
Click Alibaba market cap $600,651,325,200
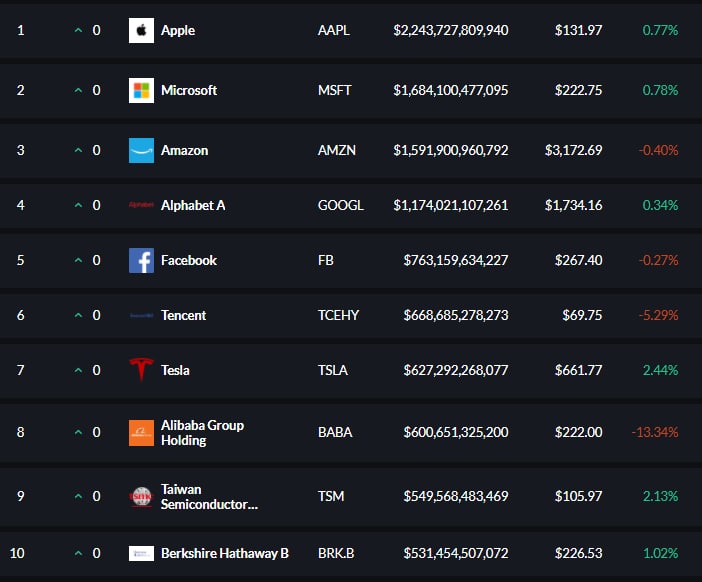click(x=456, y=432)
